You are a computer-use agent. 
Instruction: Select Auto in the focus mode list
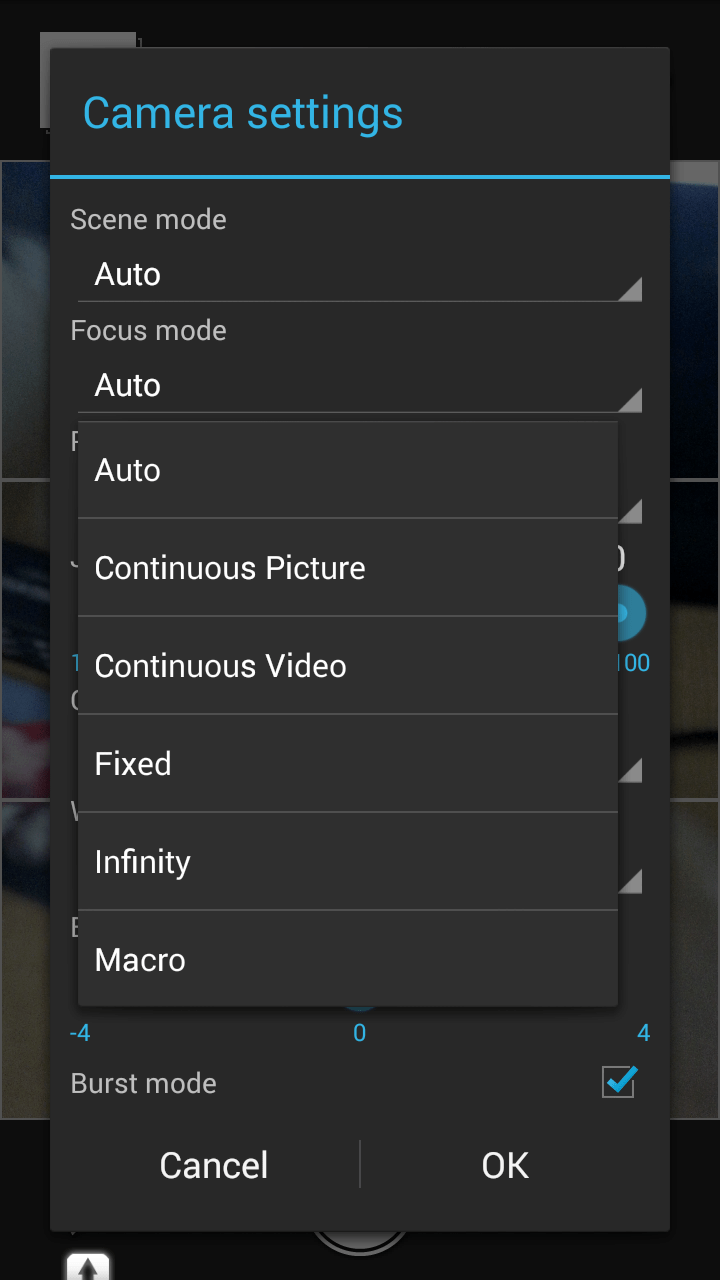pos(348,470)
